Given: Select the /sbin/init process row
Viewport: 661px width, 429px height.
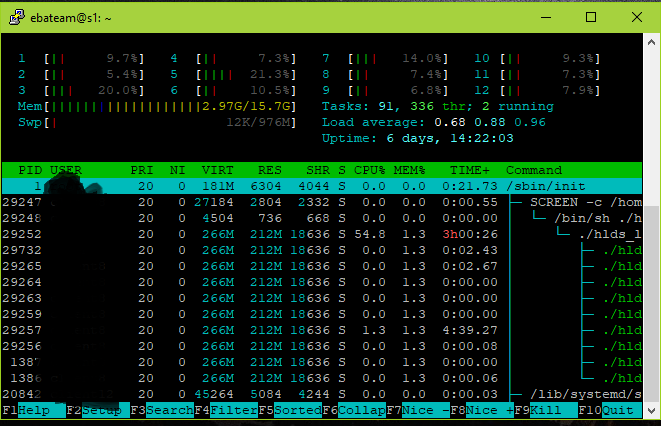Looking at the screenshot, I should tap(322, 186).
